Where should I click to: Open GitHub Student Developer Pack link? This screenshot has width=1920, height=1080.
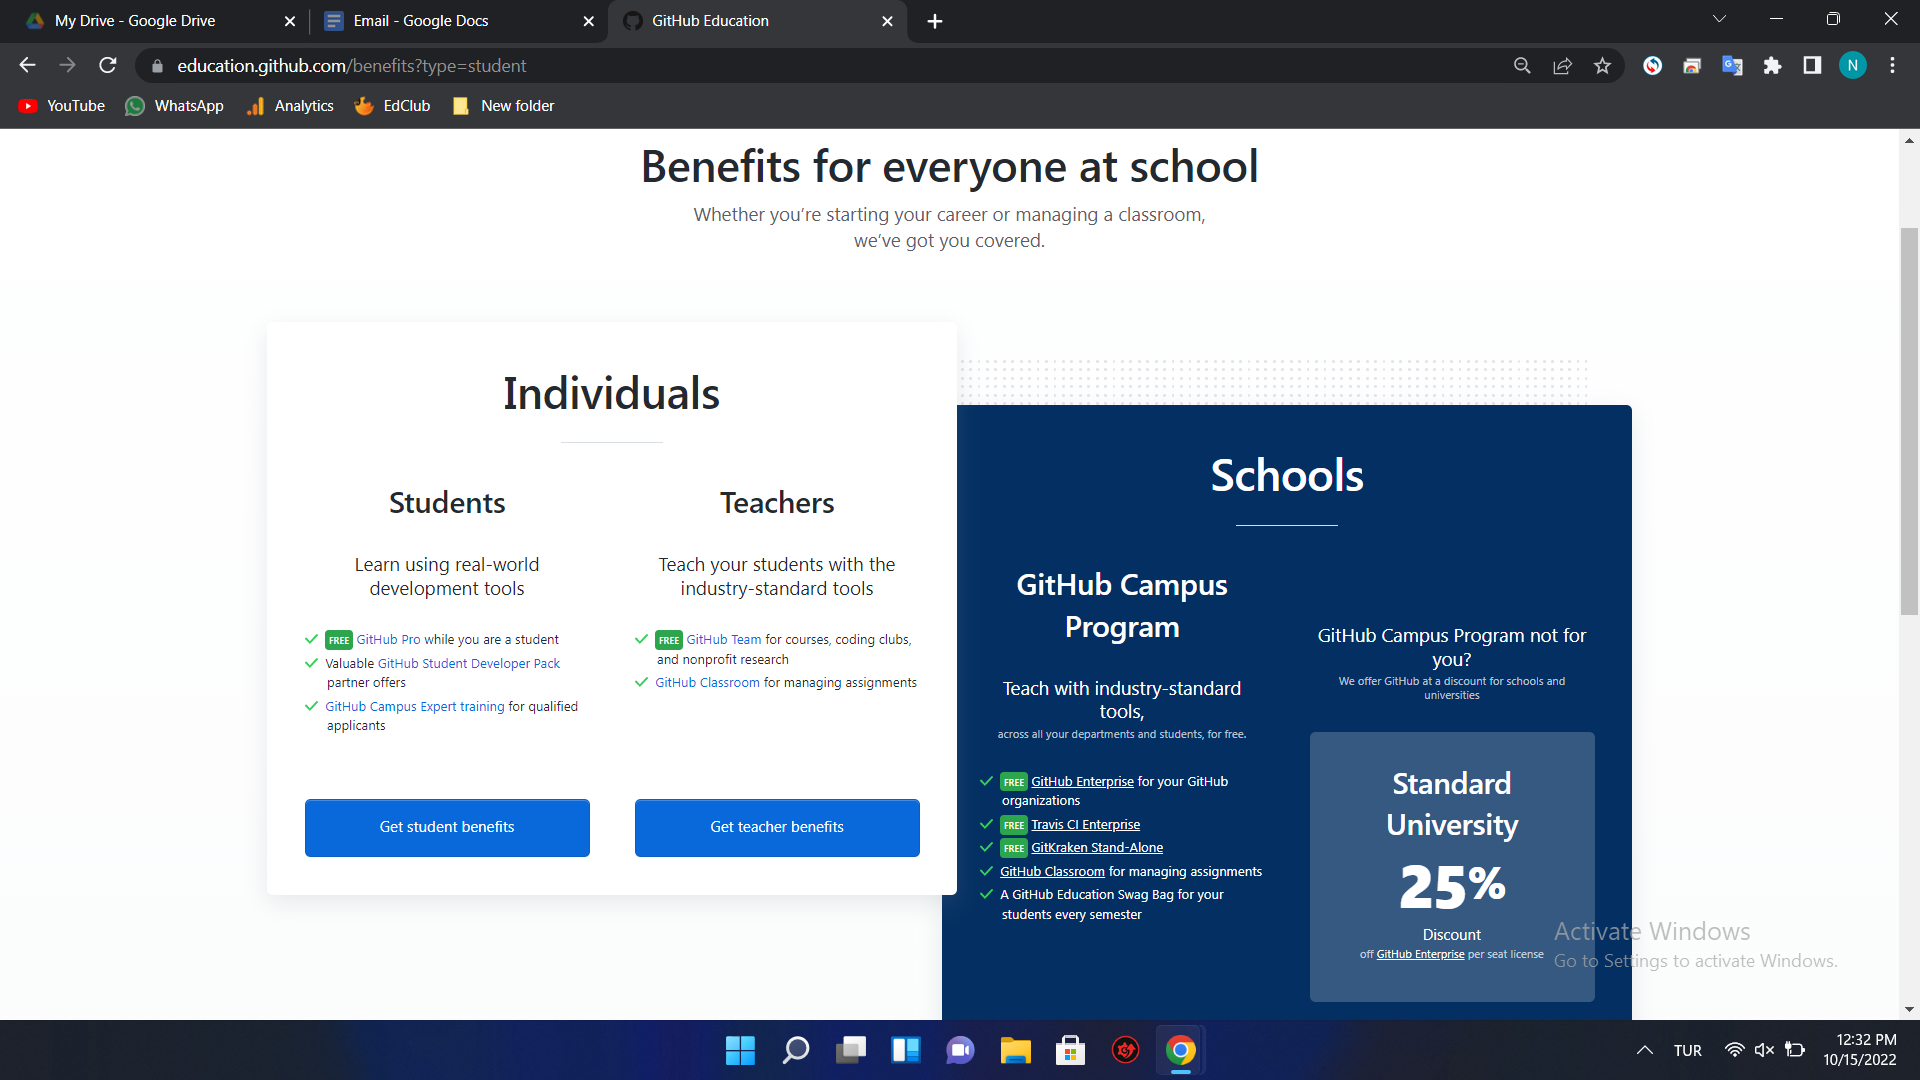468,663
